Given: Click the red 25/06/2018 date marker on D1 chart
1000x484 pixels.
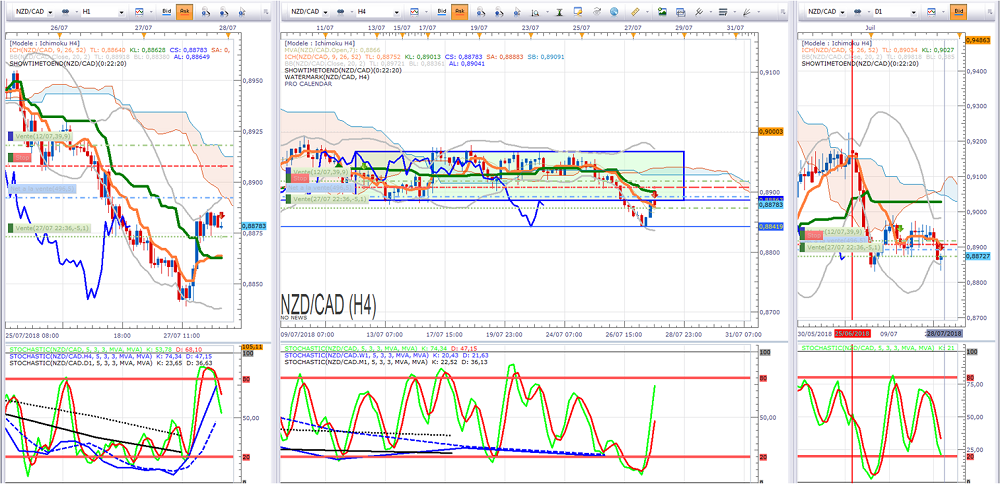Looking at the screenshot, I should (852, 334).
